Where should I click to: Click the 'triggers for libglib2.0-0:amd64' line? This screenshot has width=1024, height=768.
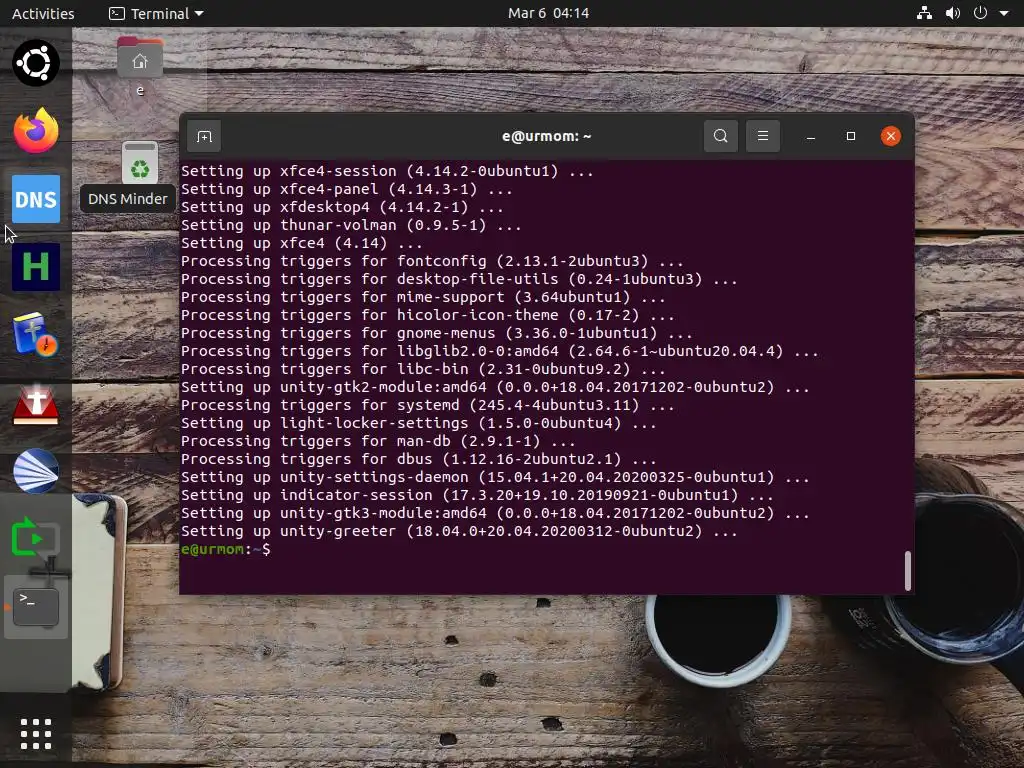500,351
